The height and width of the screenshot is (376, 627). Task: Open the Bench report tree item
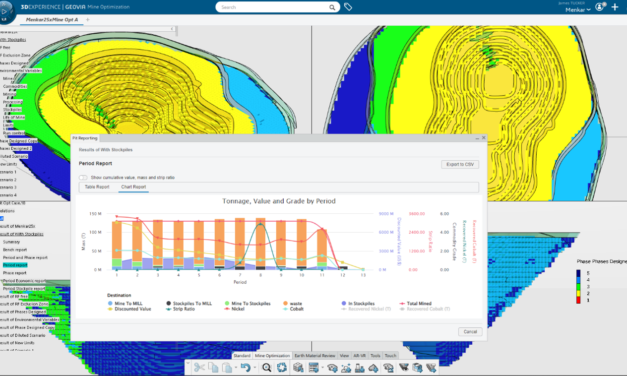pos(15,250)
